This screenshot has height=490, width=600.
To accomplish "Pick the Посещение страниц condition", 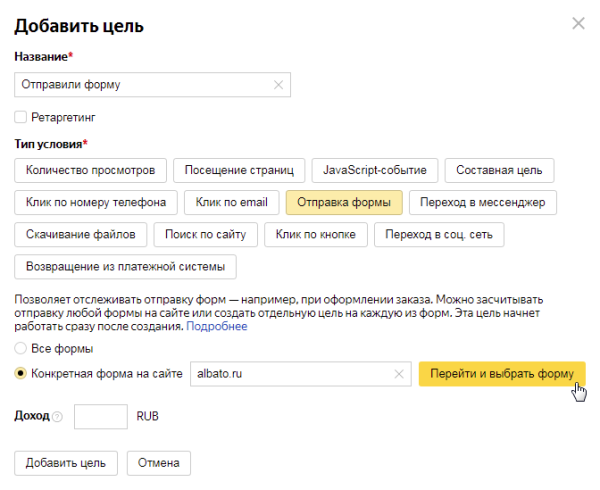I will 238,170.
